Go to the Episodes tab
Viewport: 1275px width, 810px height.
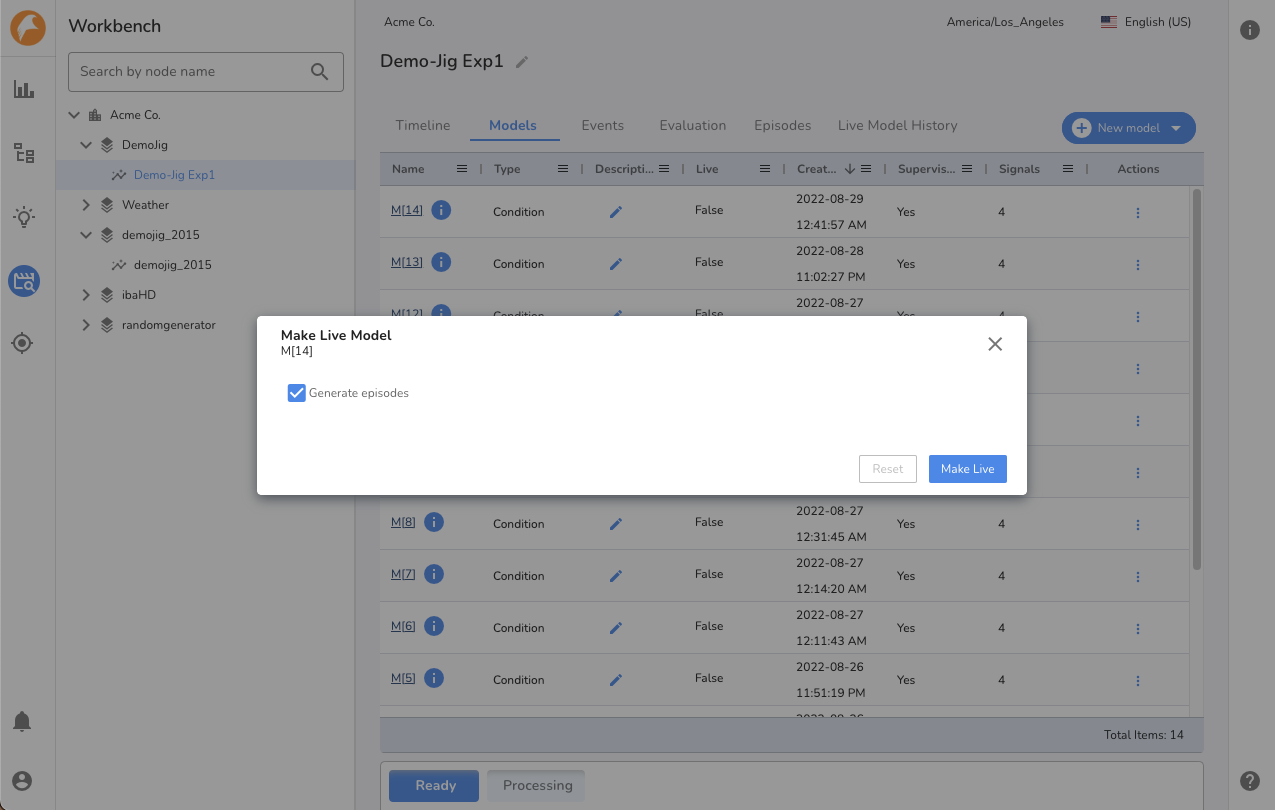(783, 126)
